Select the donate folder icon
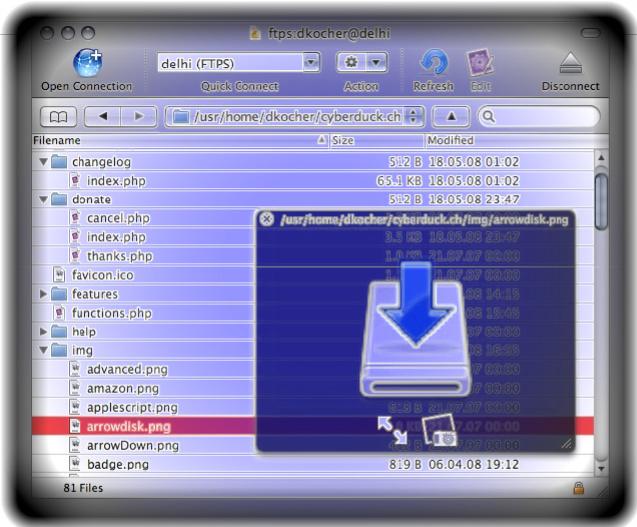The height and width of the screenshot is (527, 637). coord(59,200)
